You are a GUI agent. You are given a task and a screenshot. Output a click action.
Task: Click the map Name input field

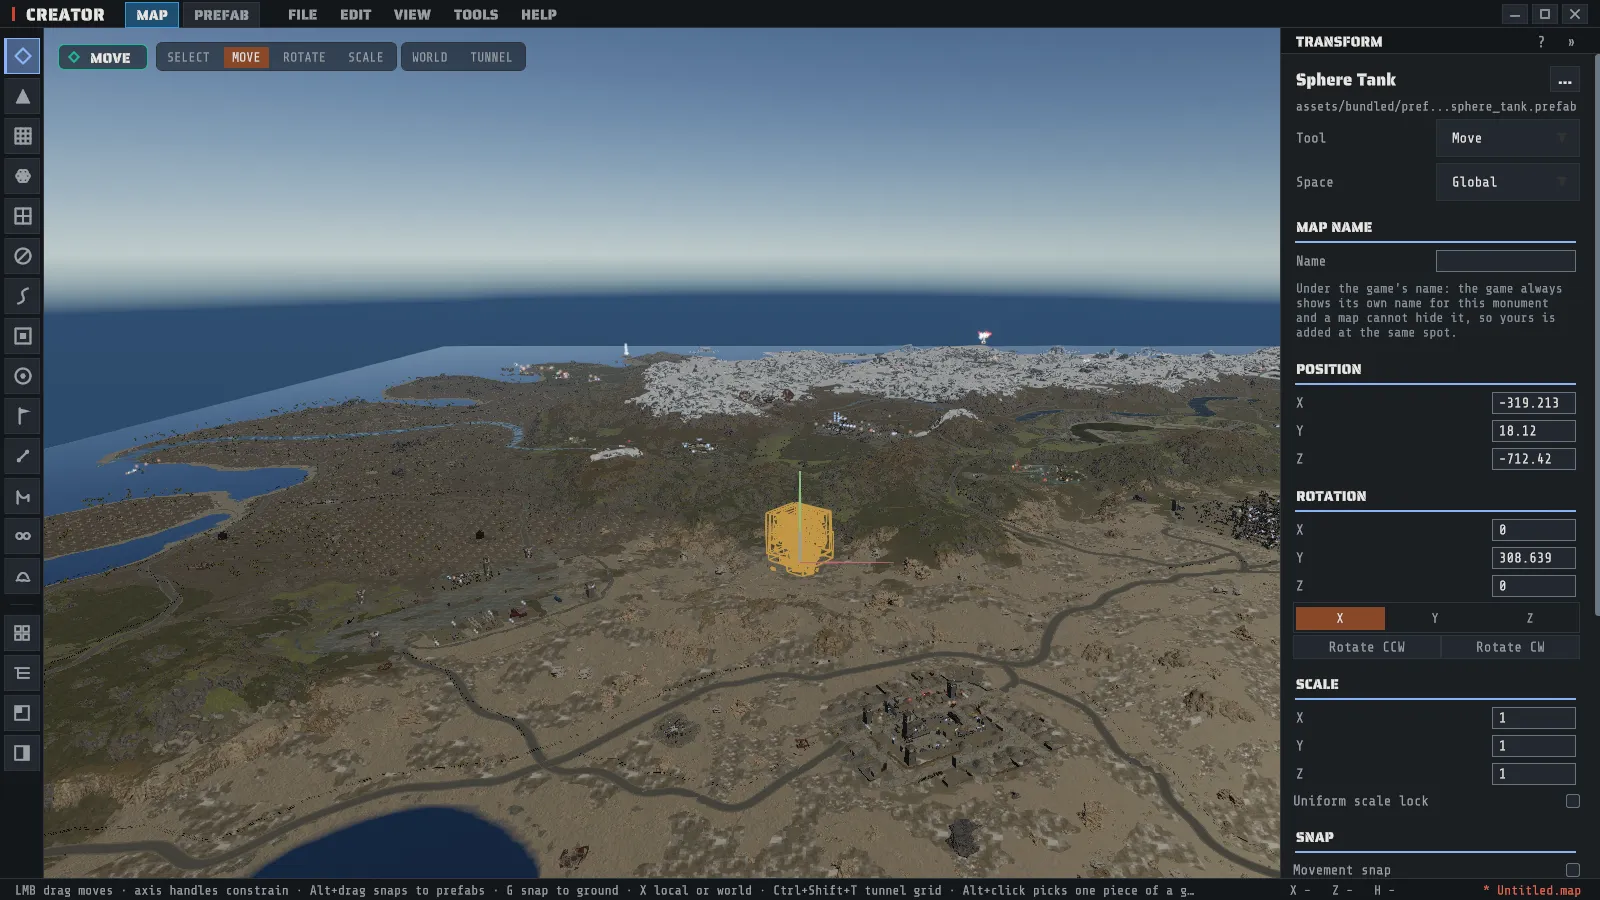(1505, 261)
